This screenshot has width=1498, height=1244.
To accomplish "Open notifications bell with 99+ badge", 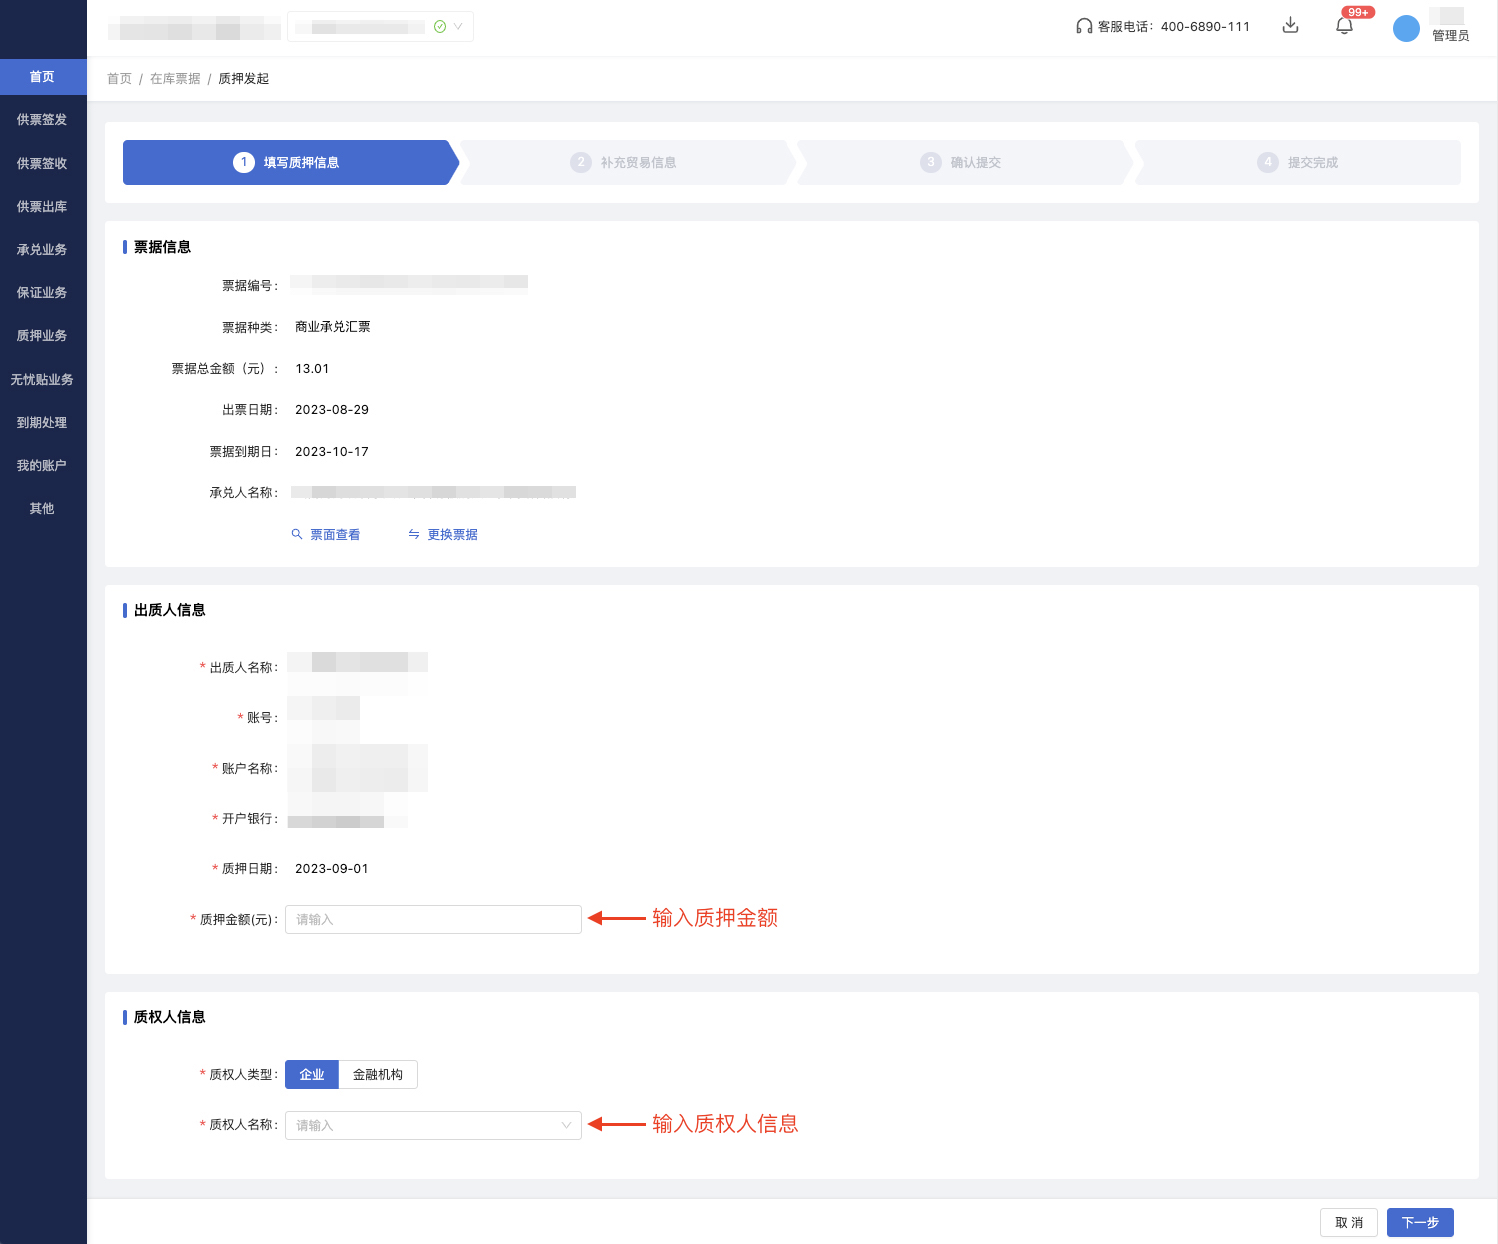I will click(x=1344, y=26).
